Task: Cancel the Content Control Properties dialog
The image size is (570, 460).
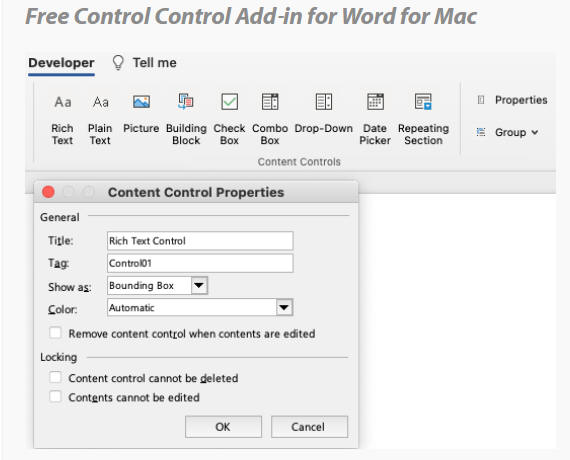Action: click(309, 427)
